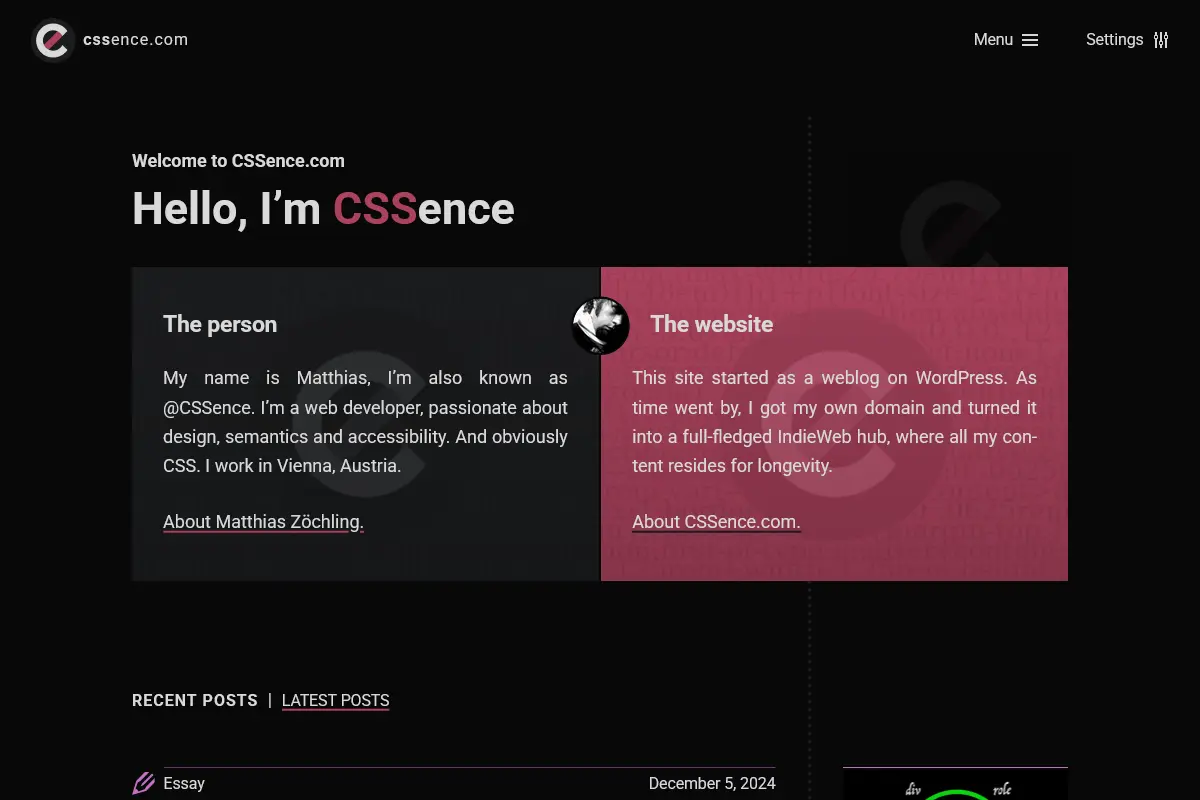This screenshot has height=800, width=1200.
Task: Open the Menu navigation
Action: point(1006,40)
